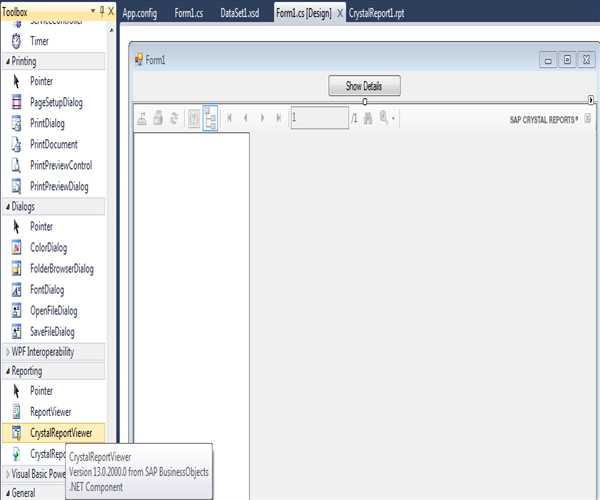Click the page number input field
600x500 pixels.
[318, 118]
